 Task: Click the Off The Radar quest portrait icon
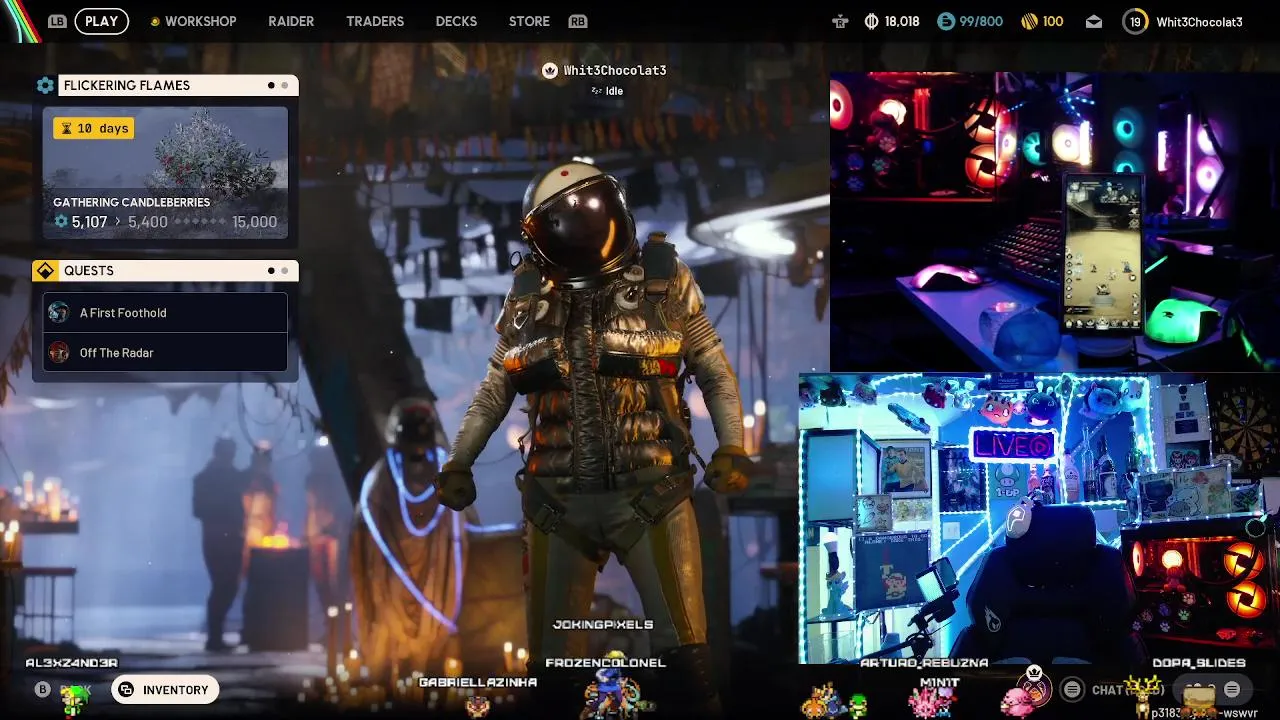point(59,352)
